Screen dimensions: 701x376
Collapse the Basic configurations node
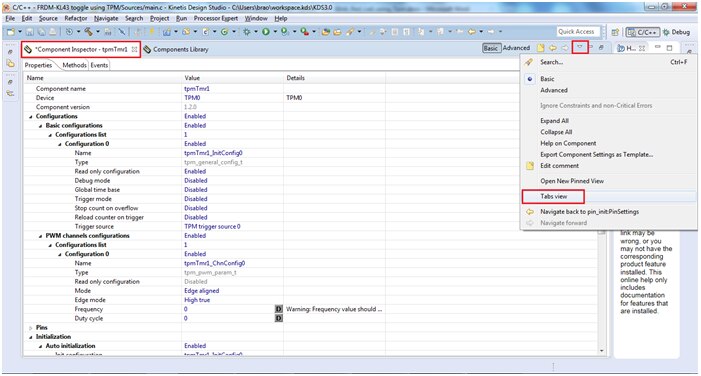(40, 126)
